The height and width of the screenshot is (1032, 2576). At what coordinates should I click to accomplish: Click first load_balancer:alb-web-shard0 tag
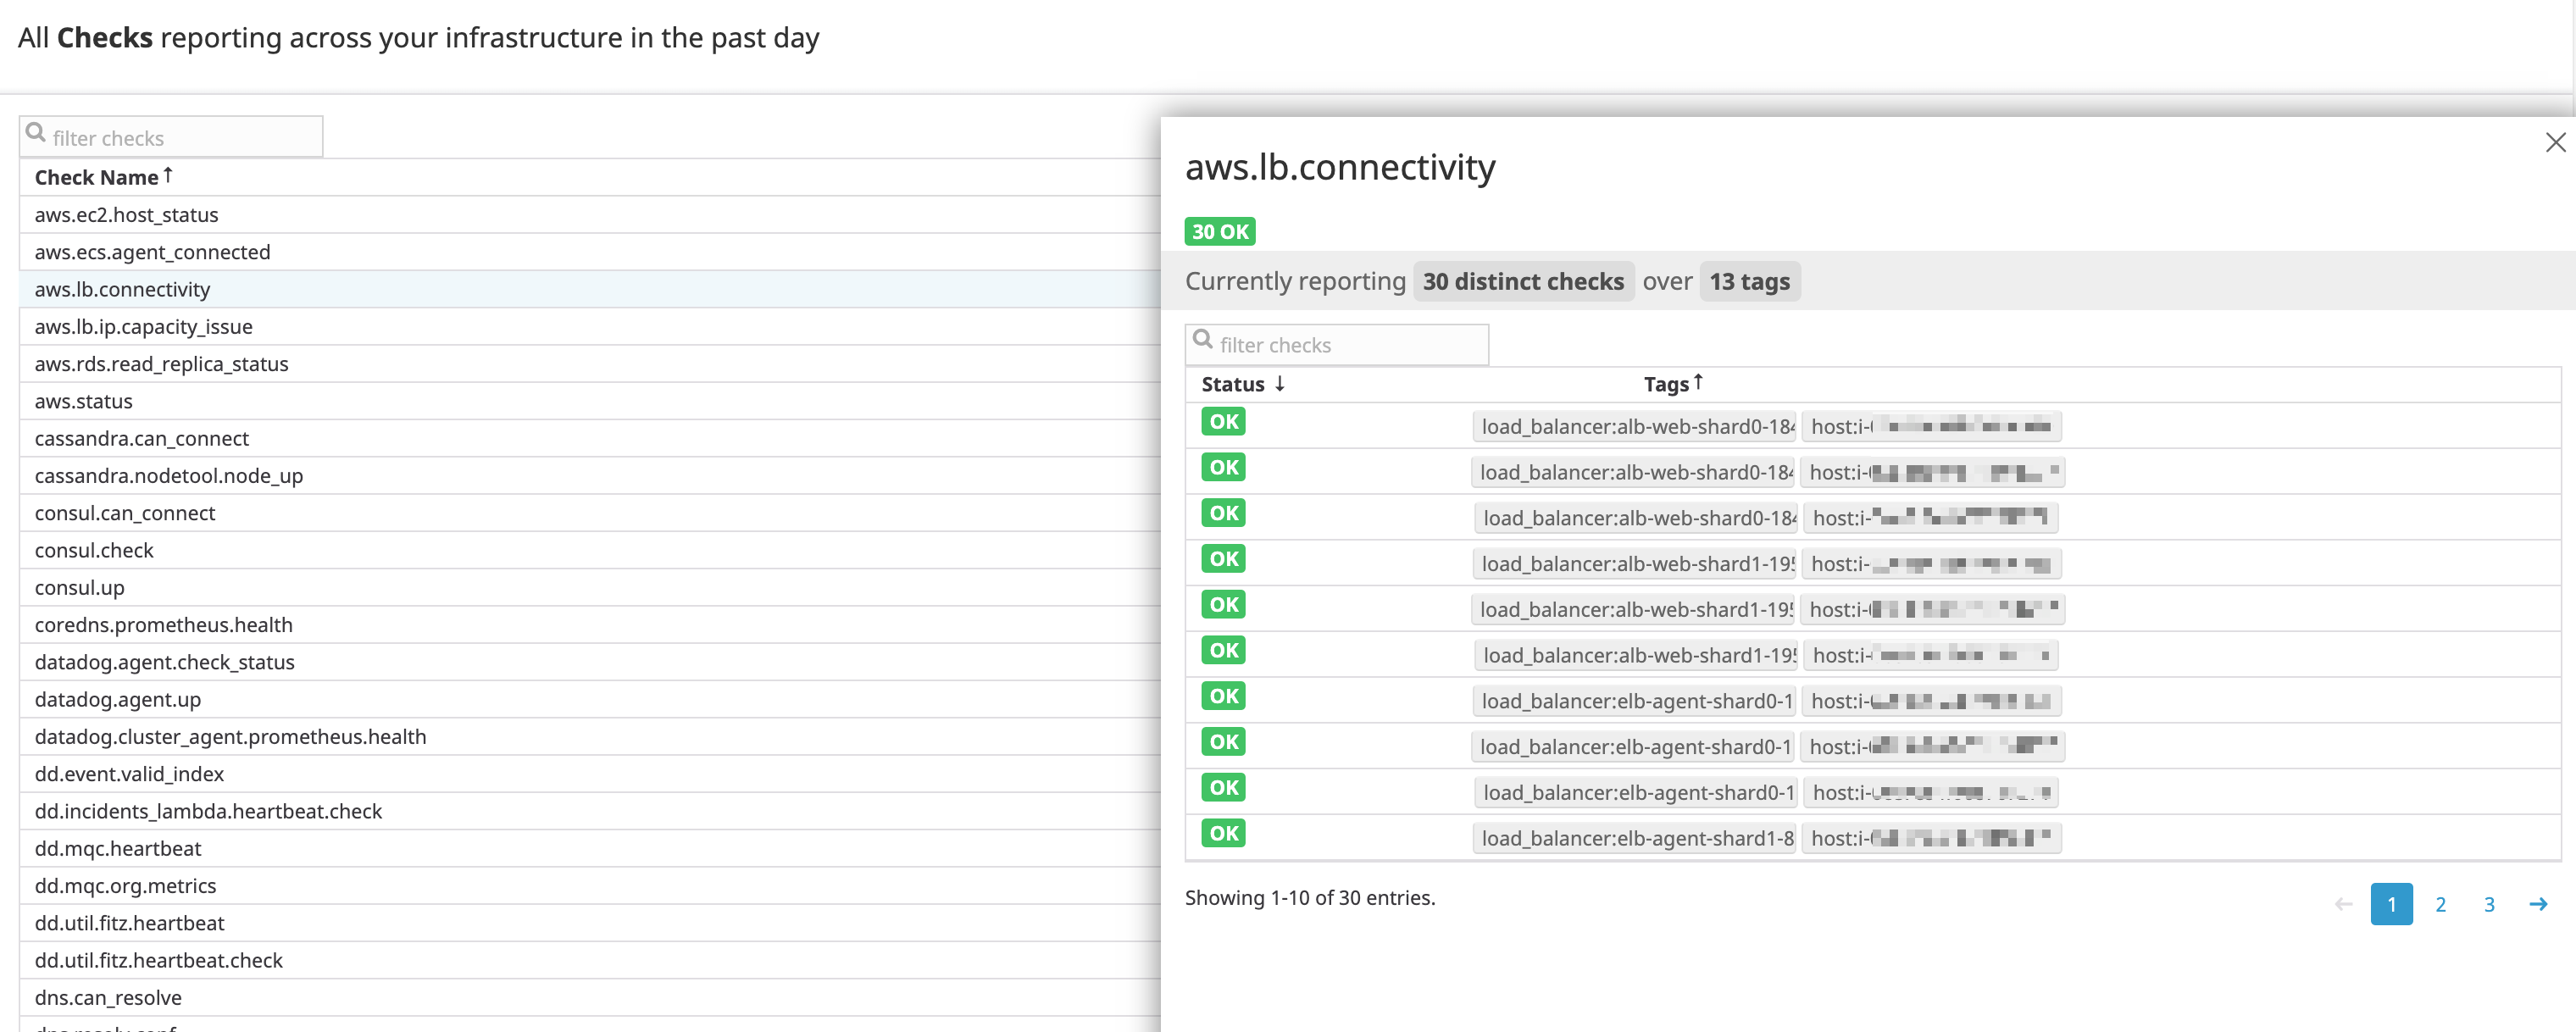[1635, 427]
